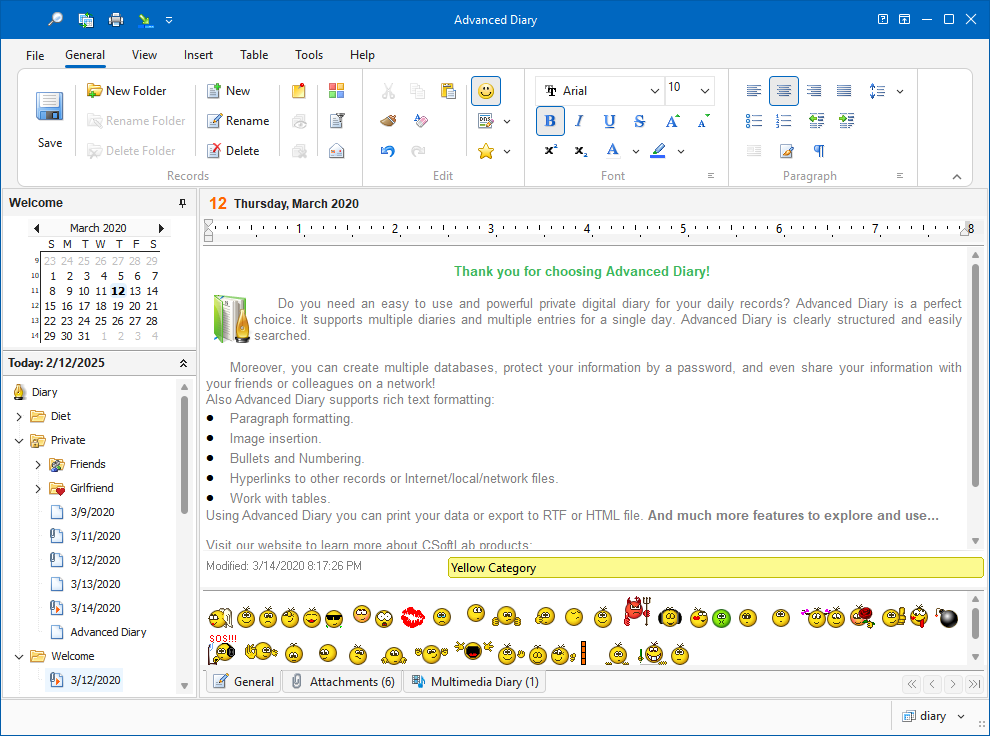Select day 20 in March calendar
Viewport: 990px width, 736px height.
click(x=134, y=306)
